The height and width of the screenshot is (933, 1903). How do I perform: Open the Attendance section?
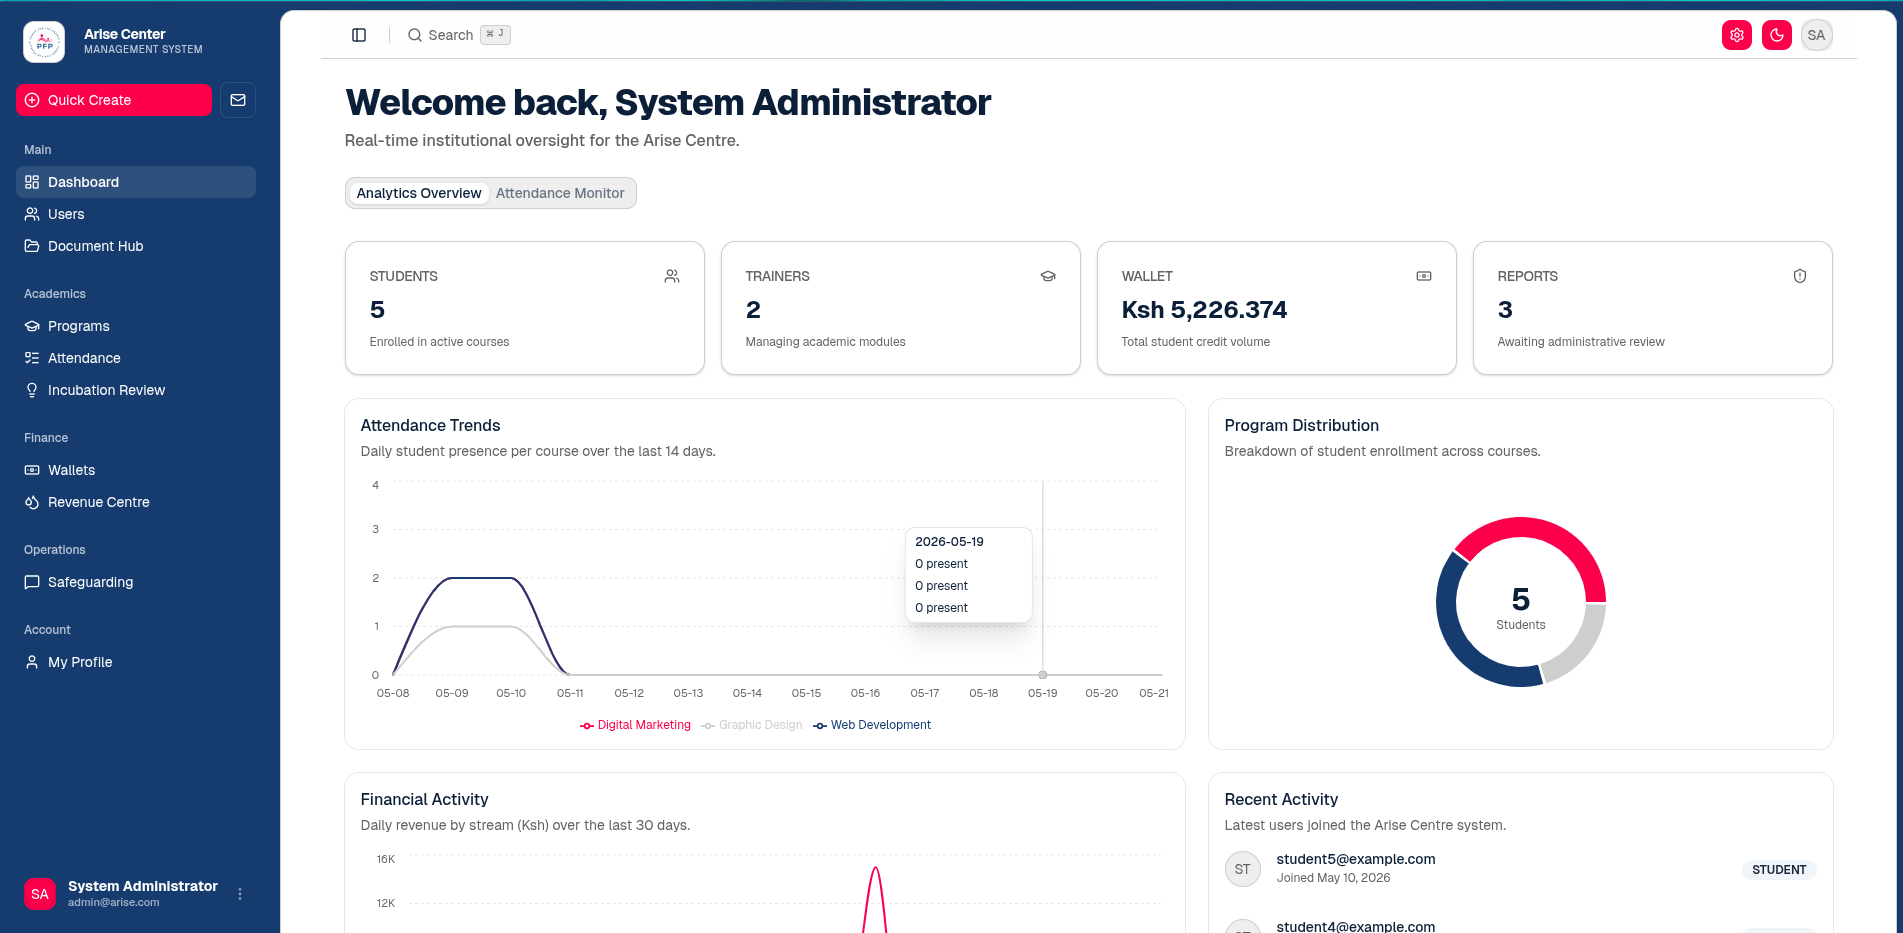point(136,358)
